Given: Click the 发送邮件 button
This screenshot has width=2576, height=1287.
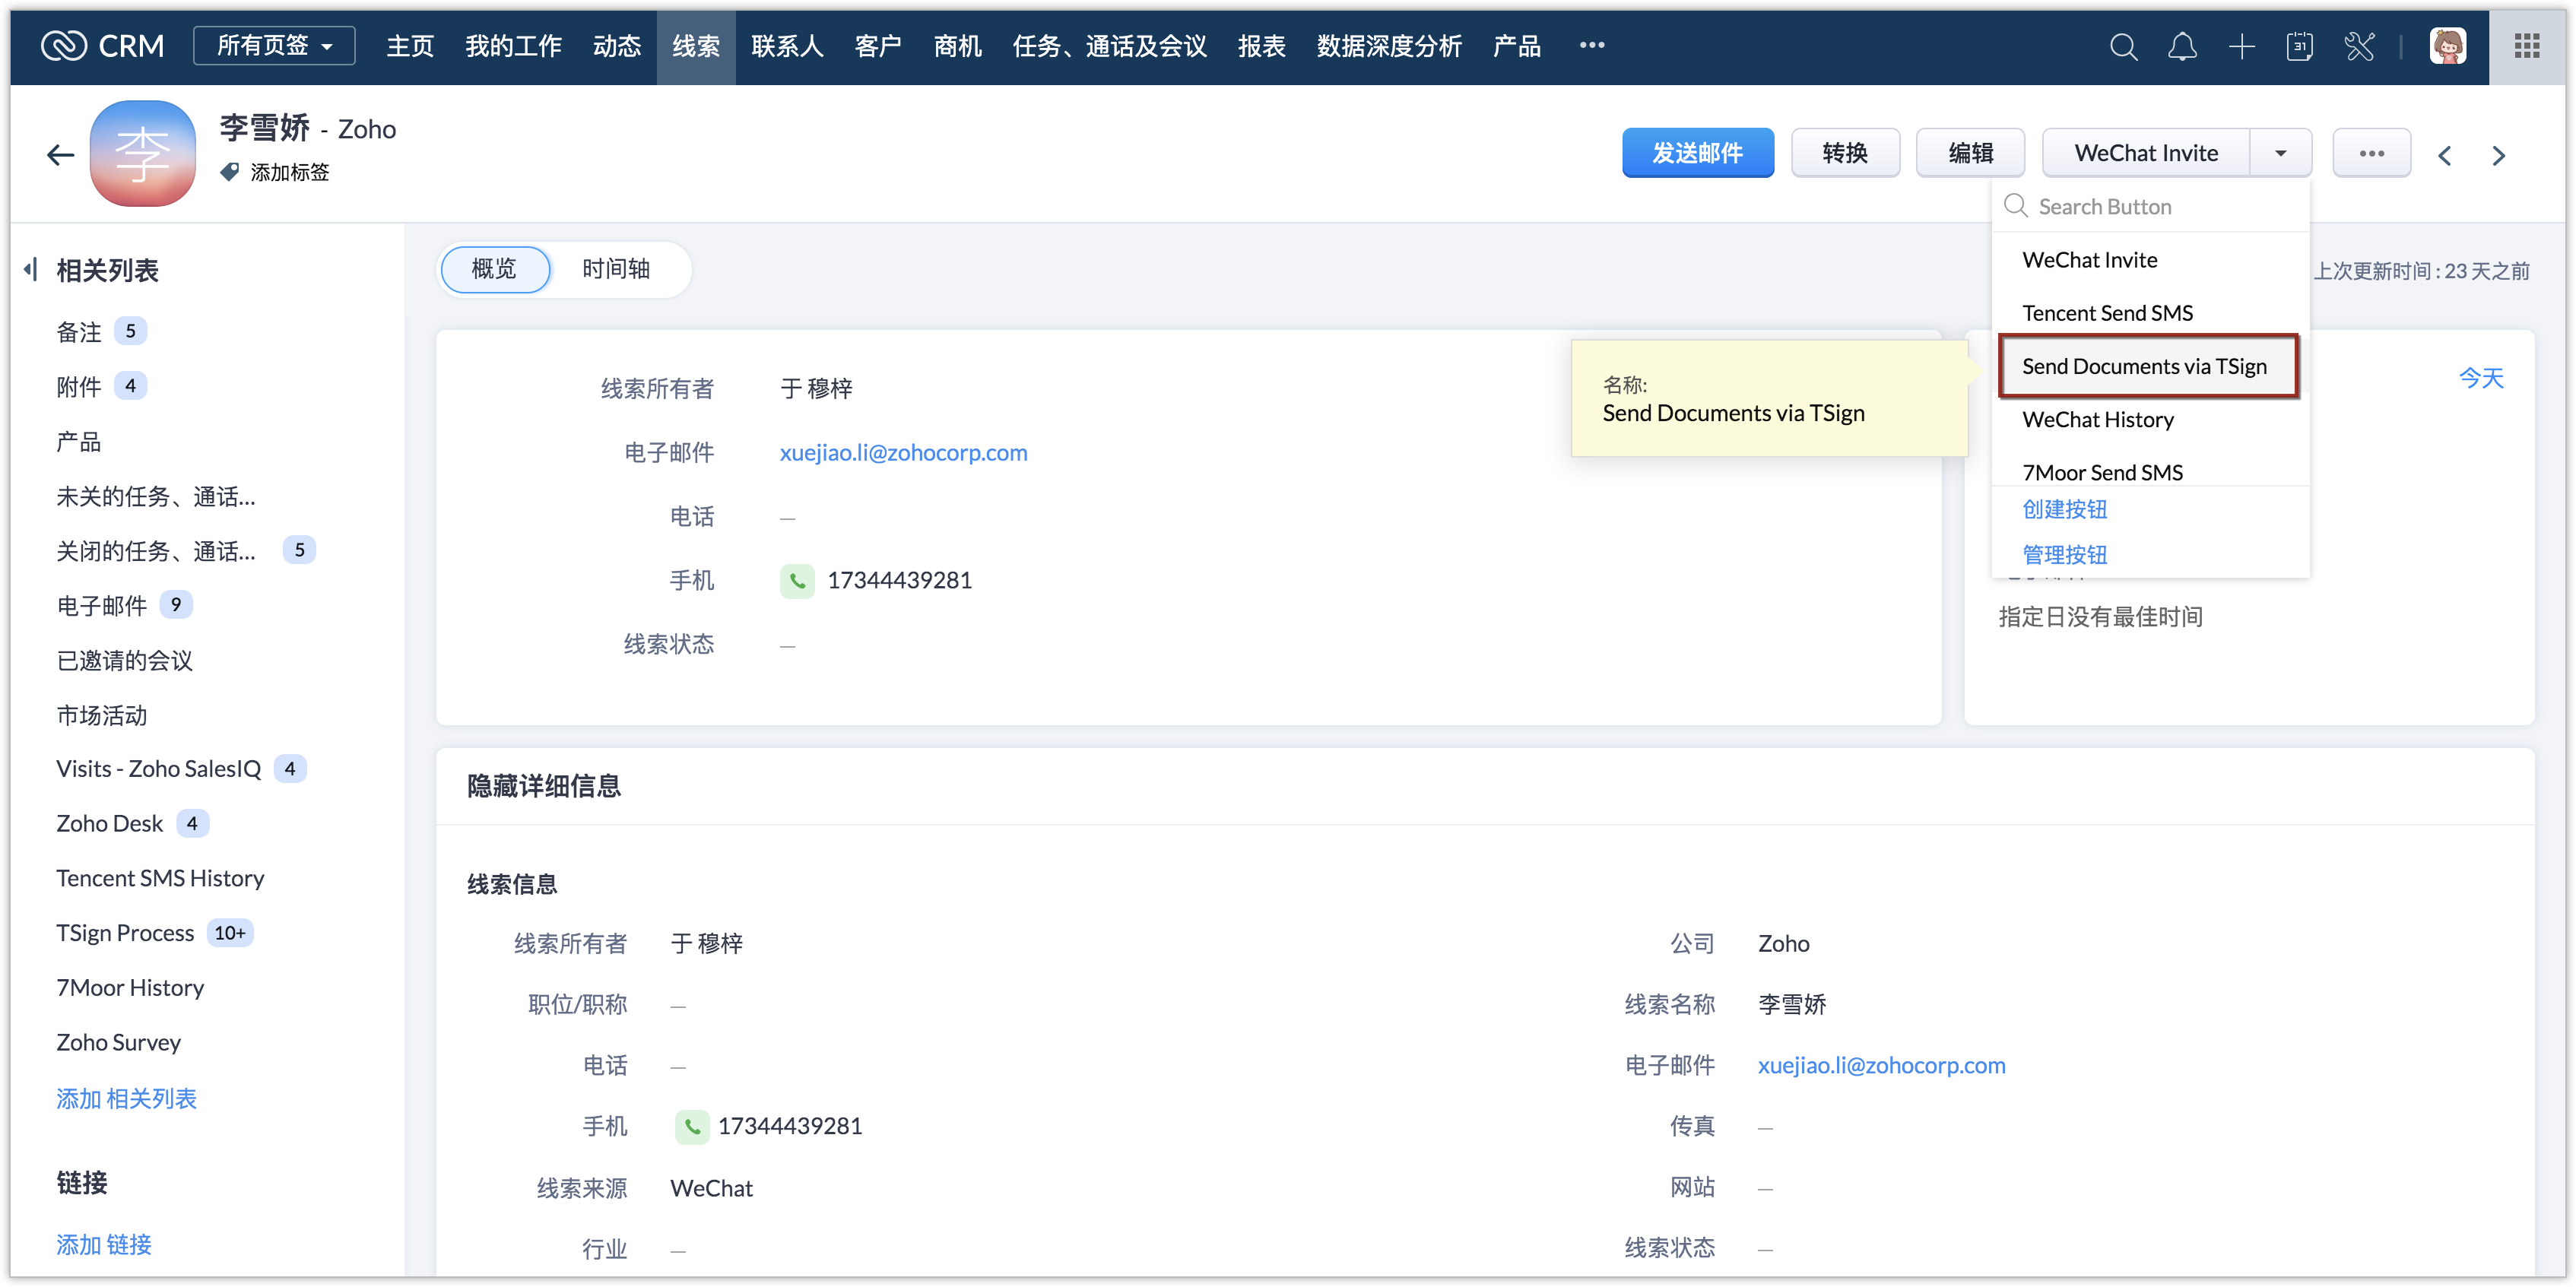Looking at the screenshot, I should click(1697, 153).
